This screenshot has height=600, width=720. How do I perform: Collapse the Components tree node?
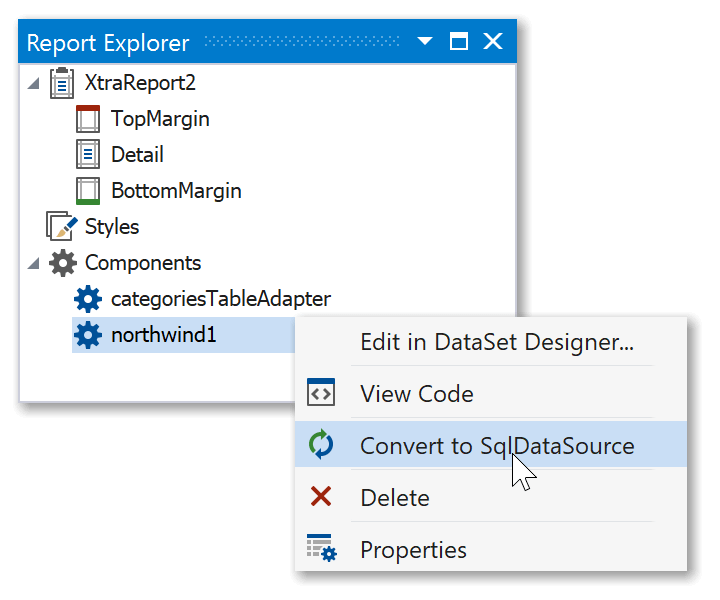click(34, 264)
